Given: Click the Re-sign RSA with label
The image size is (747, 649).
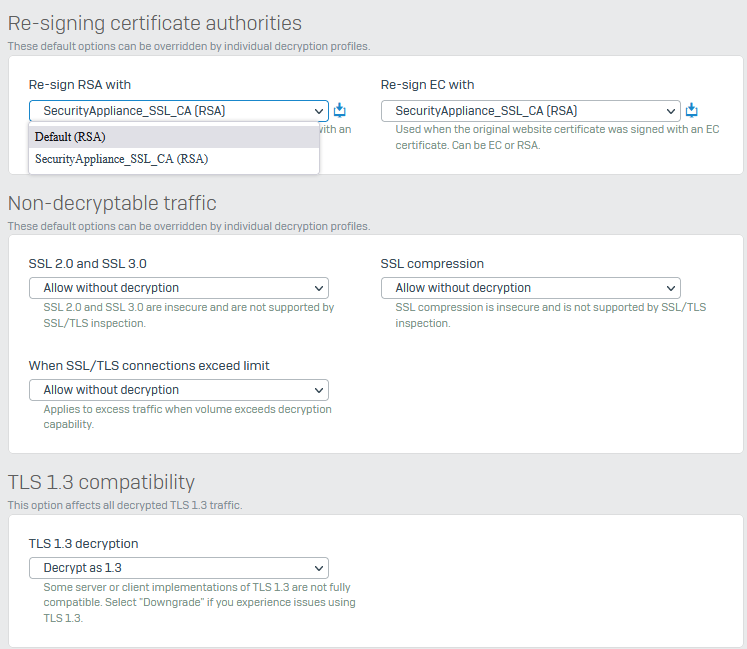Looking at the screenshot, I should point(80,85).
